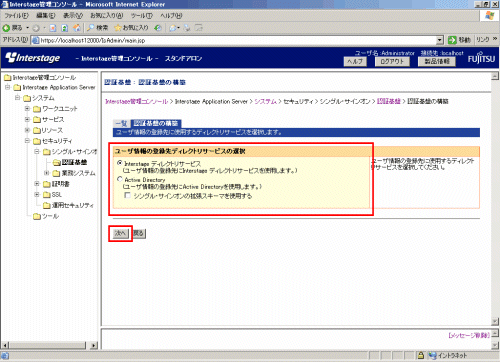
Task: Click the ログアウト button in header
Action: click(x=392, y=61)
